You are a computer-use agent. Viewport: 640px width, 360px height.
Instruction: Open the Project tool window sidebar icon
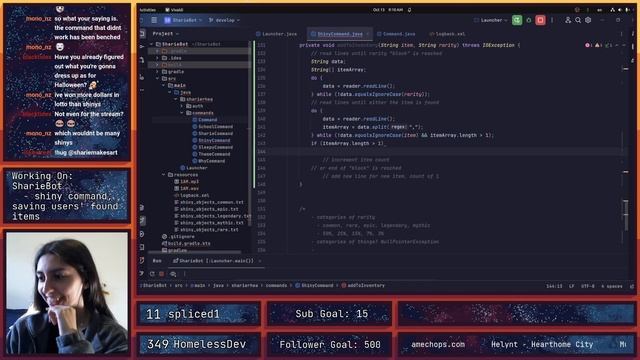coord(142,34)
